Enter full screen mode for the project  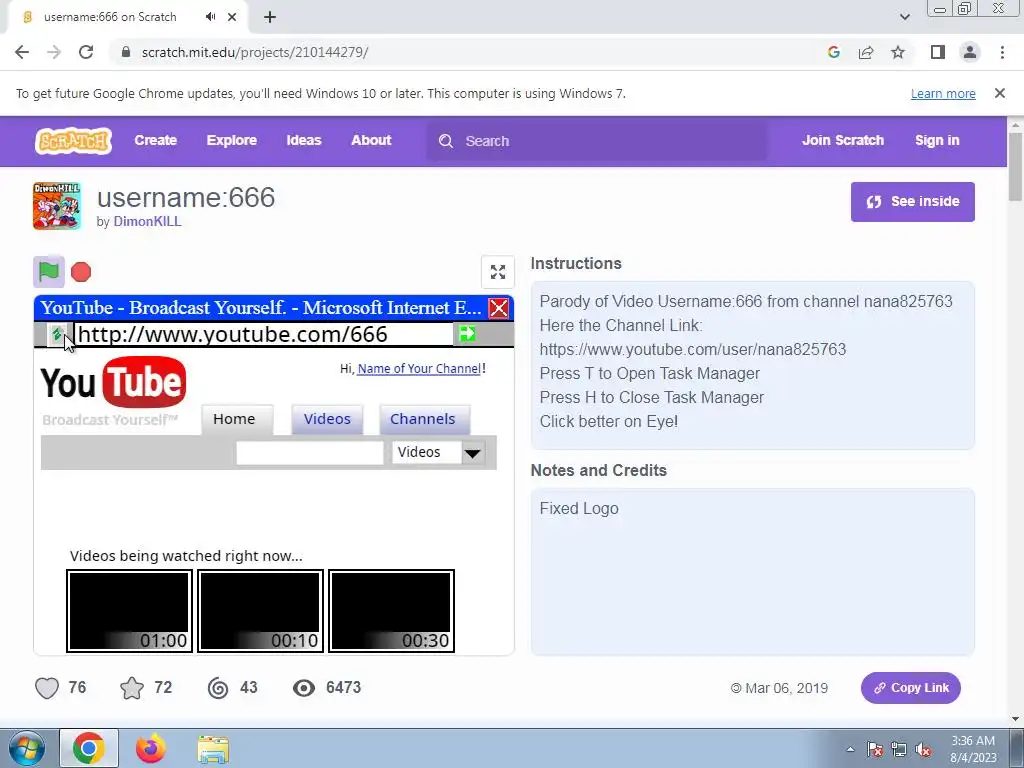498,272
